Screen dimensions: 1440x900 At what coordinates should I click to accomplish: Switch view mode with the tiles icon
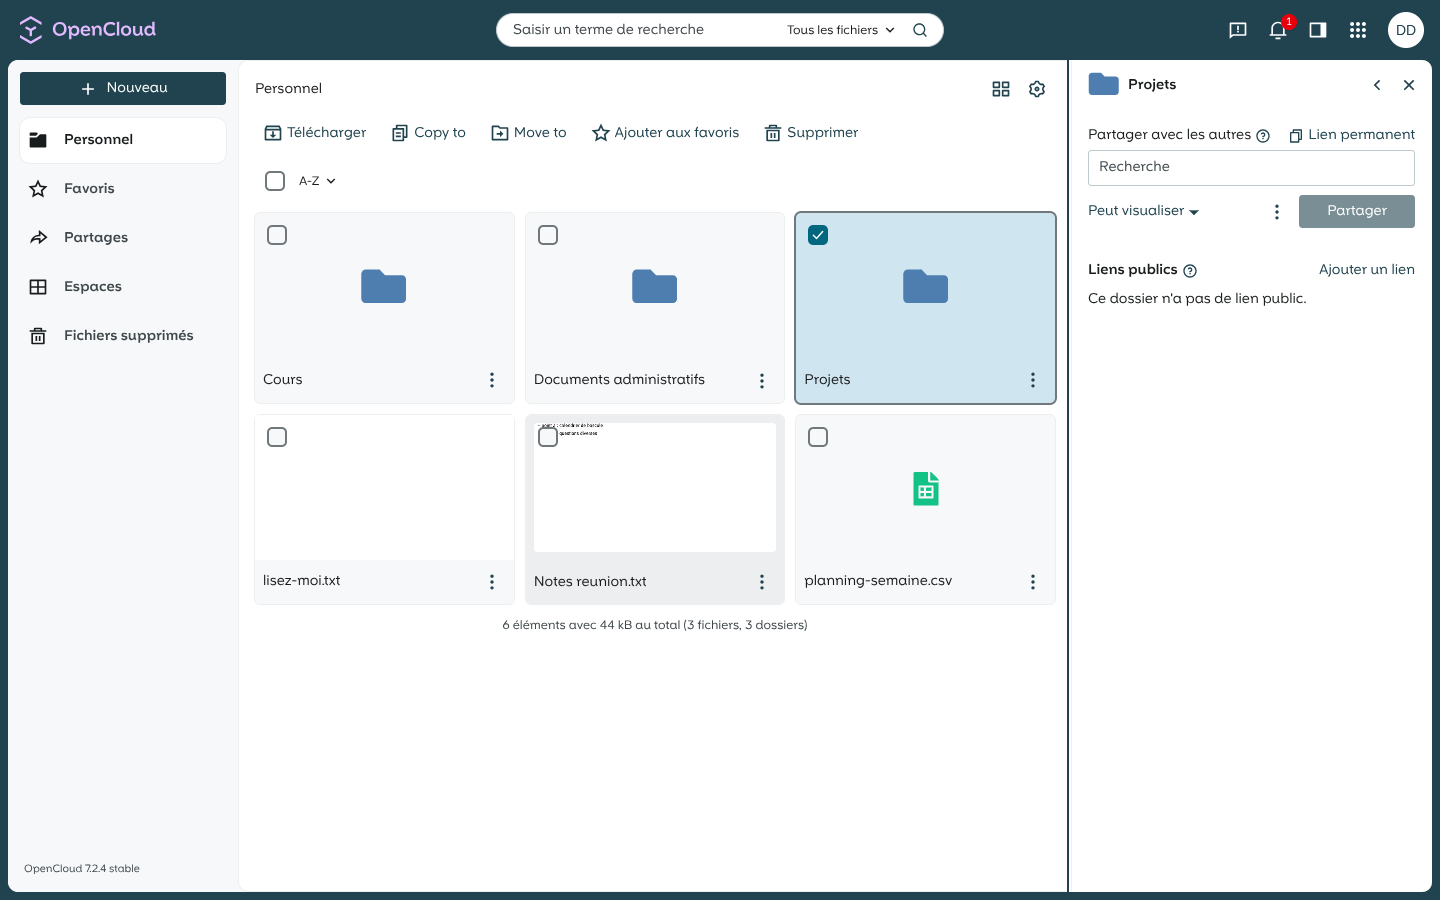click(x=1001, y=89)
